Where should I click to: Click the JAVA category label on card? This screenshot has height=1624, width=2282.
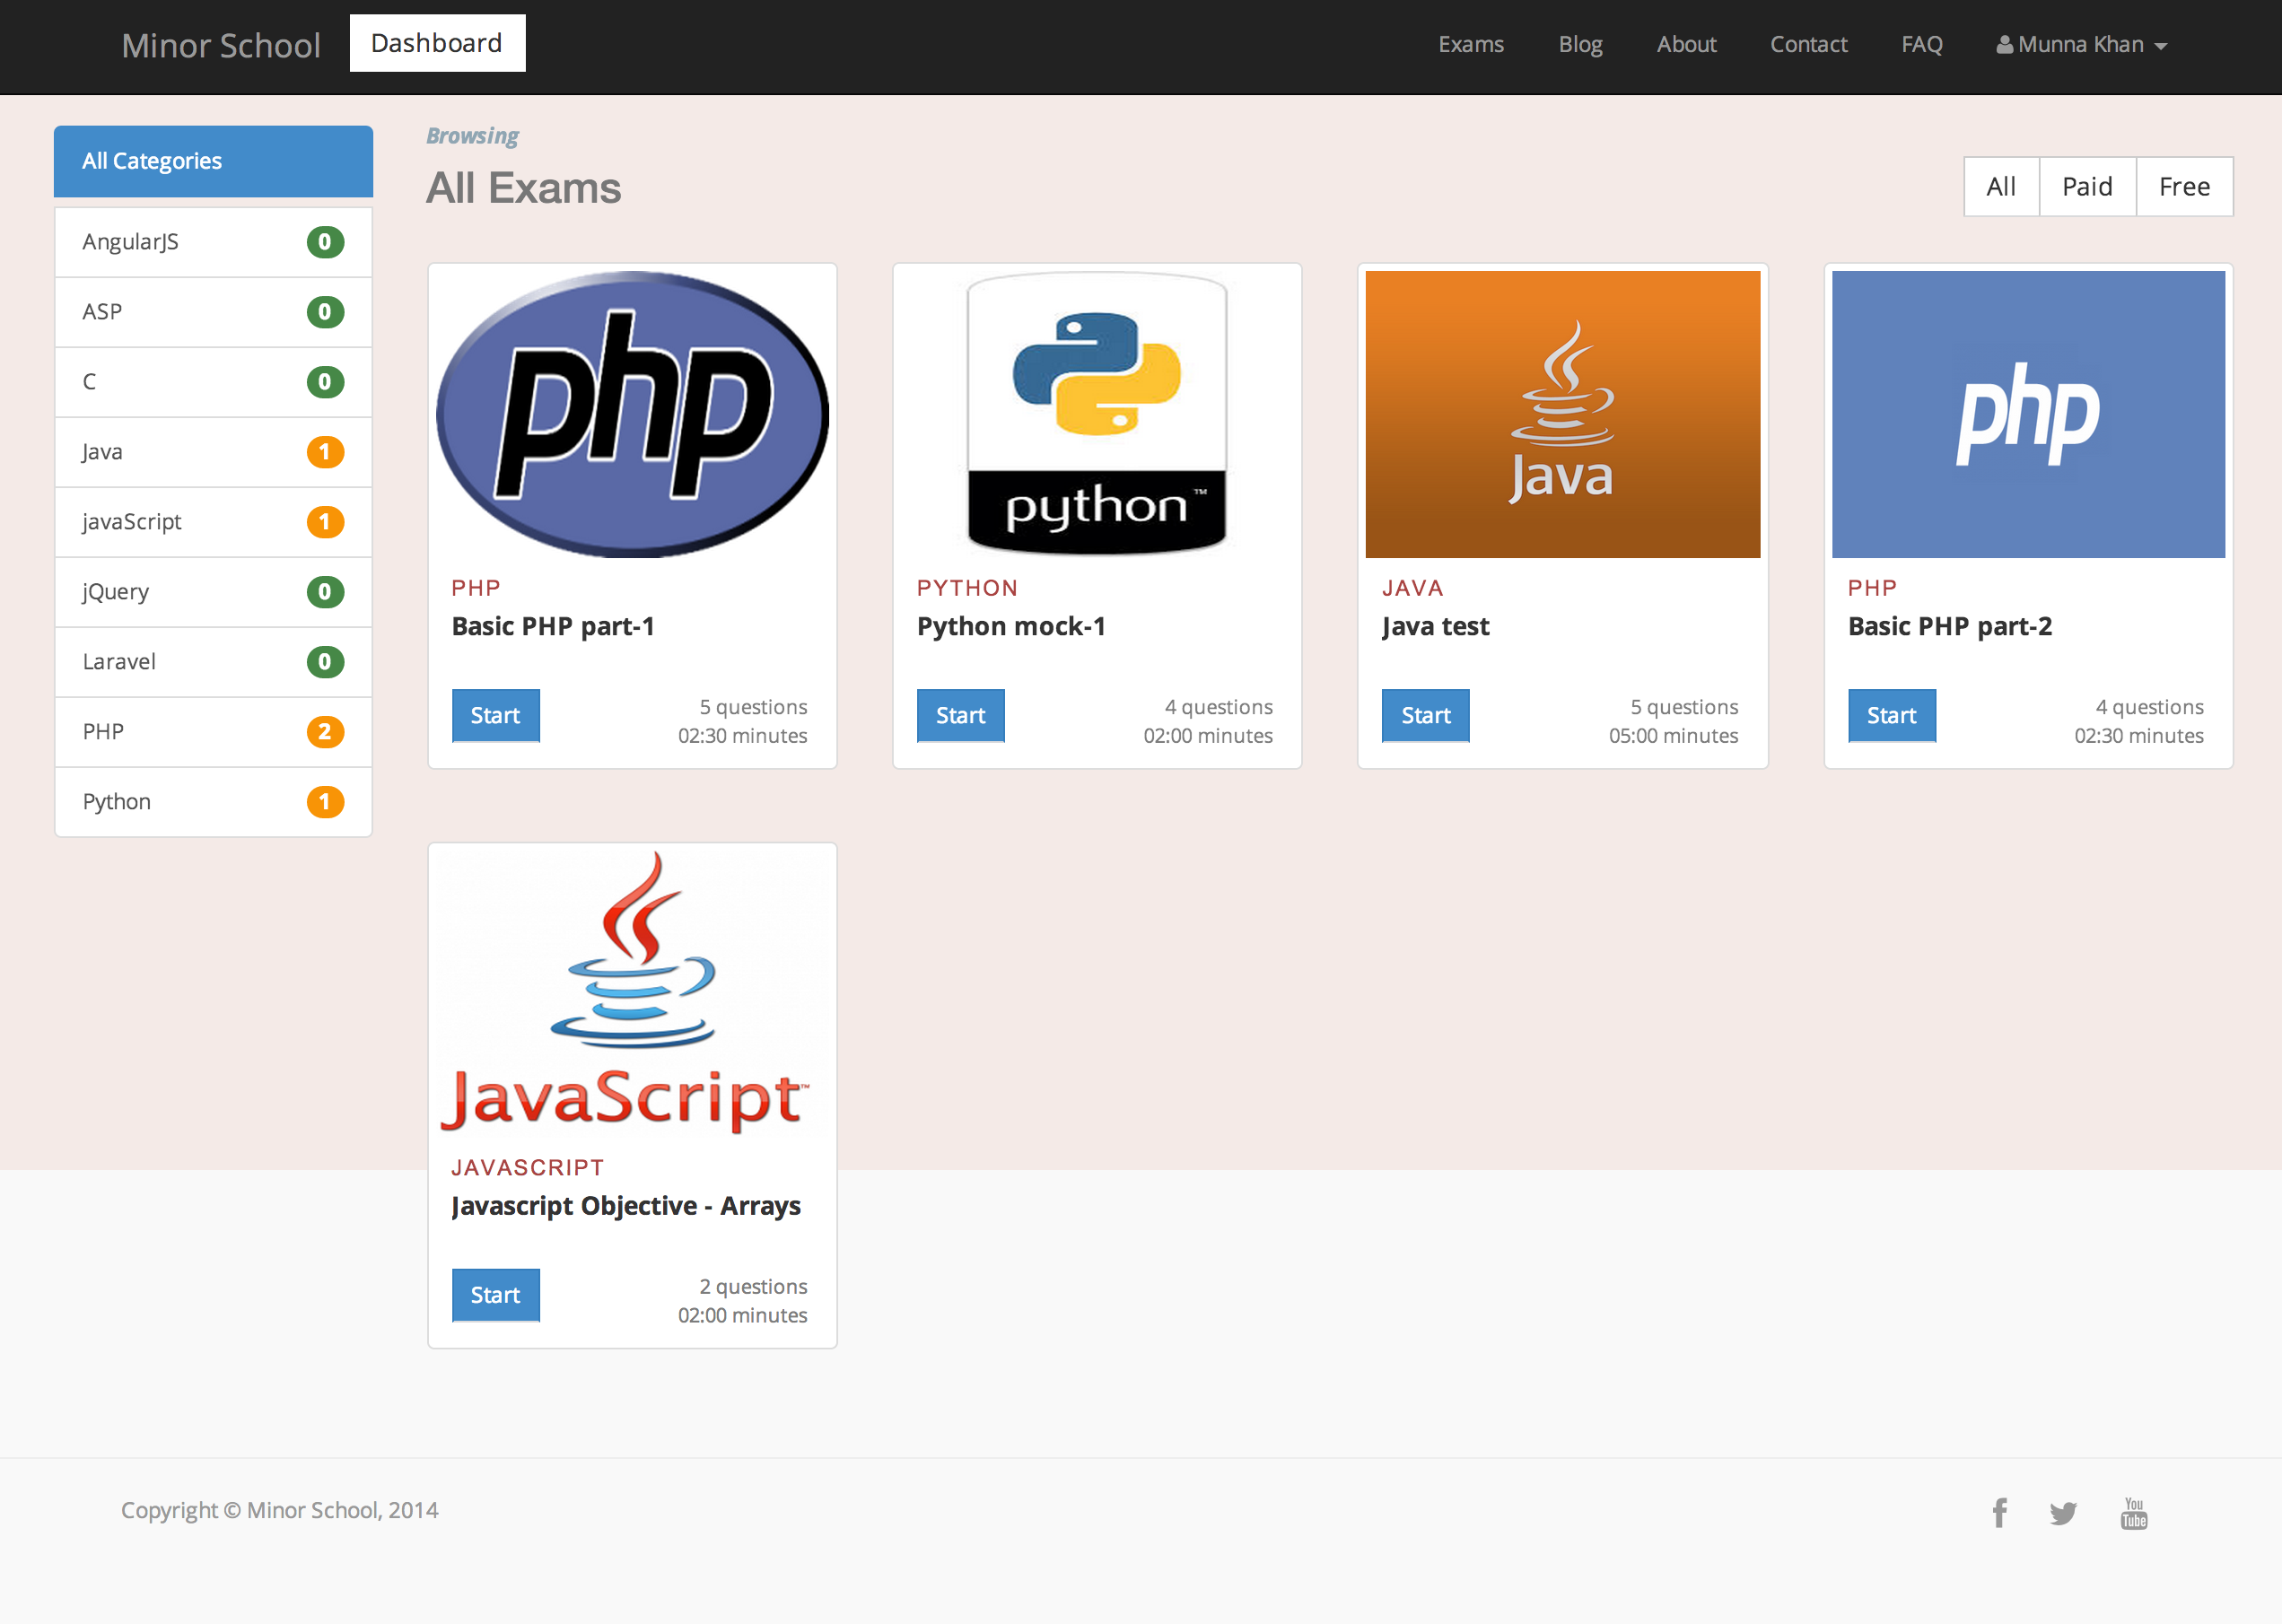(x=1412, y=588)
